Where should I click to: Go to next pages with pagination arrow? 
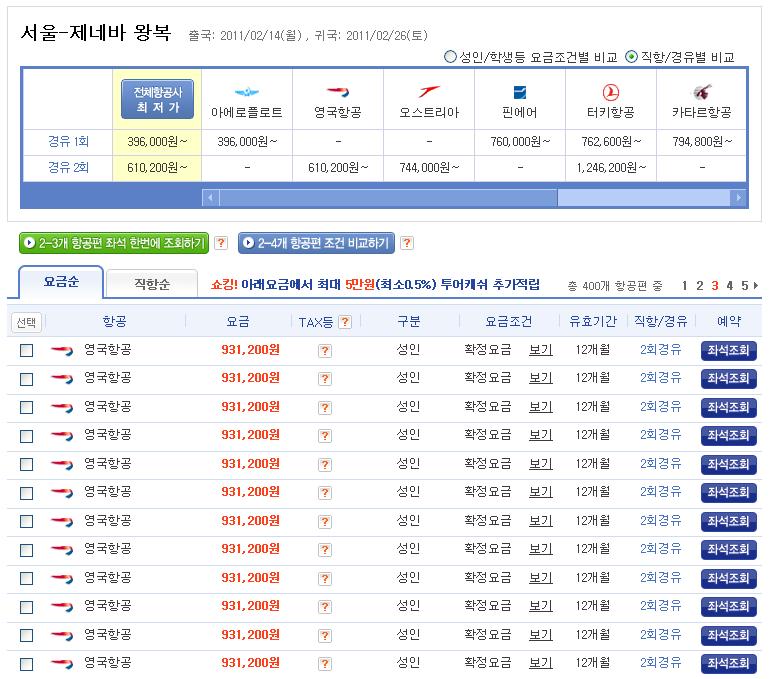pyautogui.click(x=756, y=286)
